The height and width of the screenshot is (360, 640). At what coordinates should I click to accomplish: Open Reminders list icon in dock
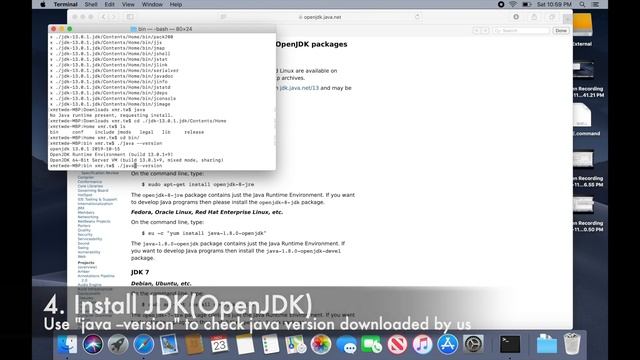270,344
